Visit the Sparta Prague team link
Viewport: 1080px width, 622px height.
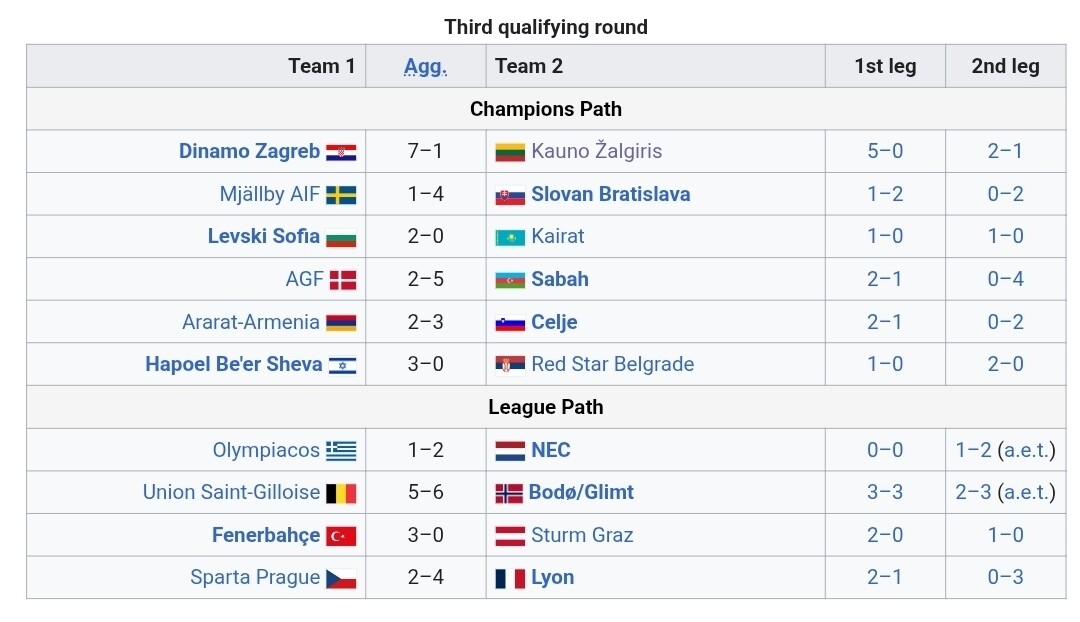click(x=255, y=577)
